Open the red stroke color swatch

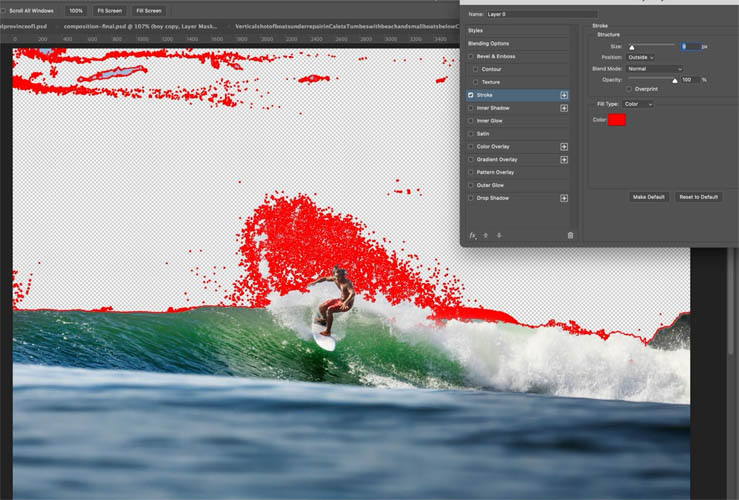coord(616,120)
